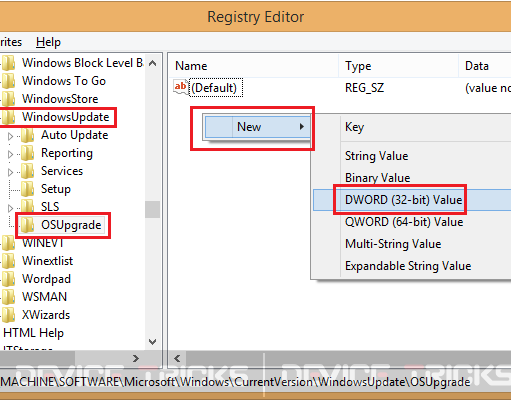Click the WindowsUpdate folder icon
This screenshot has width=511, height=400.
(8, 117)
